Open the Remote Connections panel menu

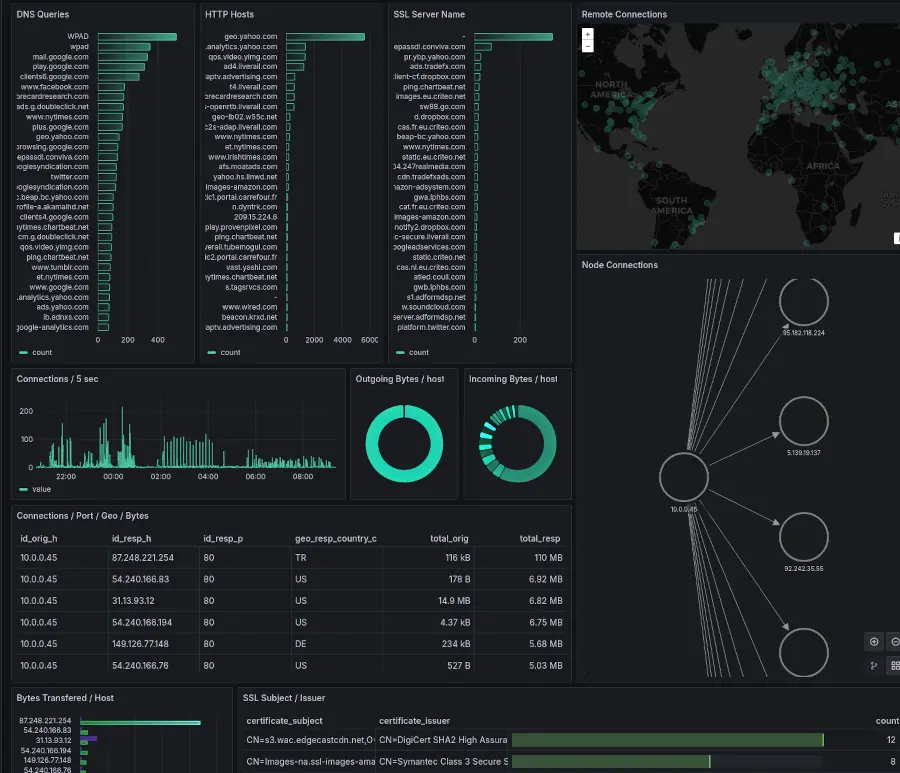[625, 14]
